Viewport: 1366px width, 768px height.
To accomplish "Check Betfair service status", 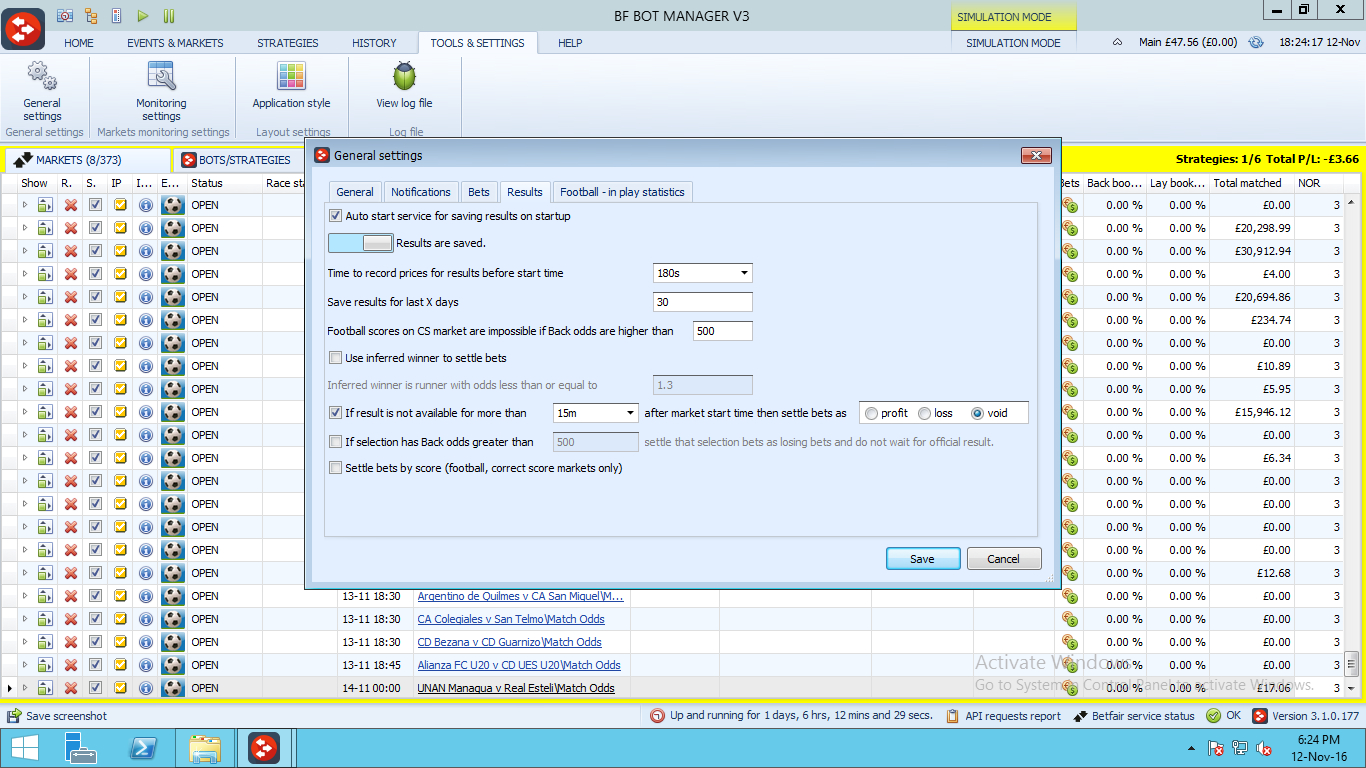I will [1134, 716].
